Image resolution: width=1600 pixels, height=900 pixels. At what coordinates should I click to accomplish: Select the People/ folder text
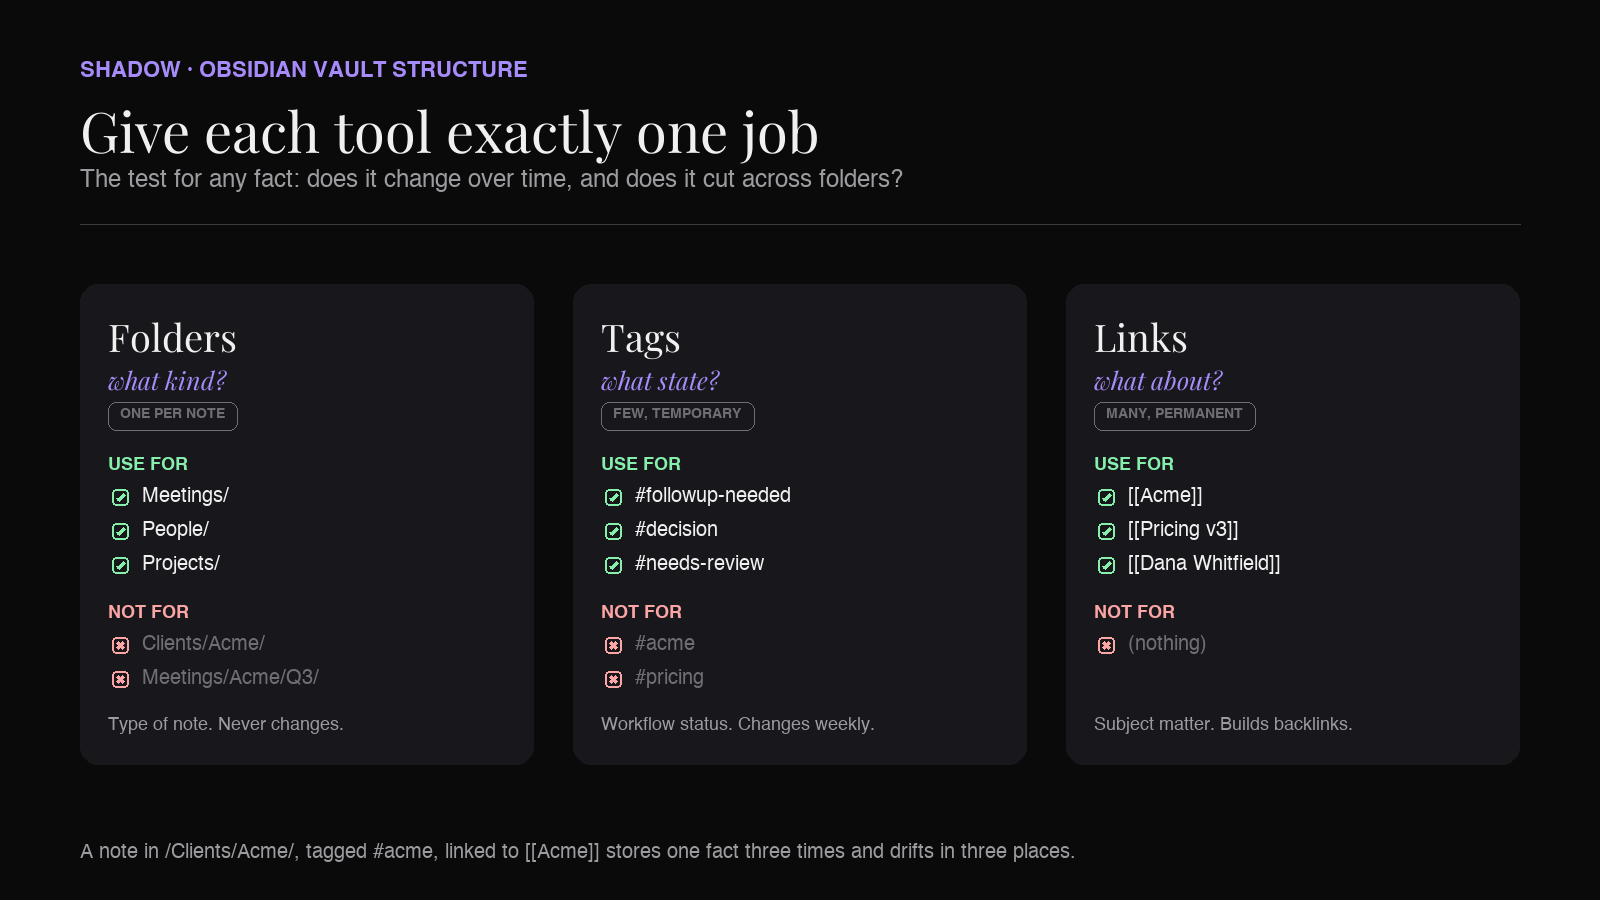(176, 529)
